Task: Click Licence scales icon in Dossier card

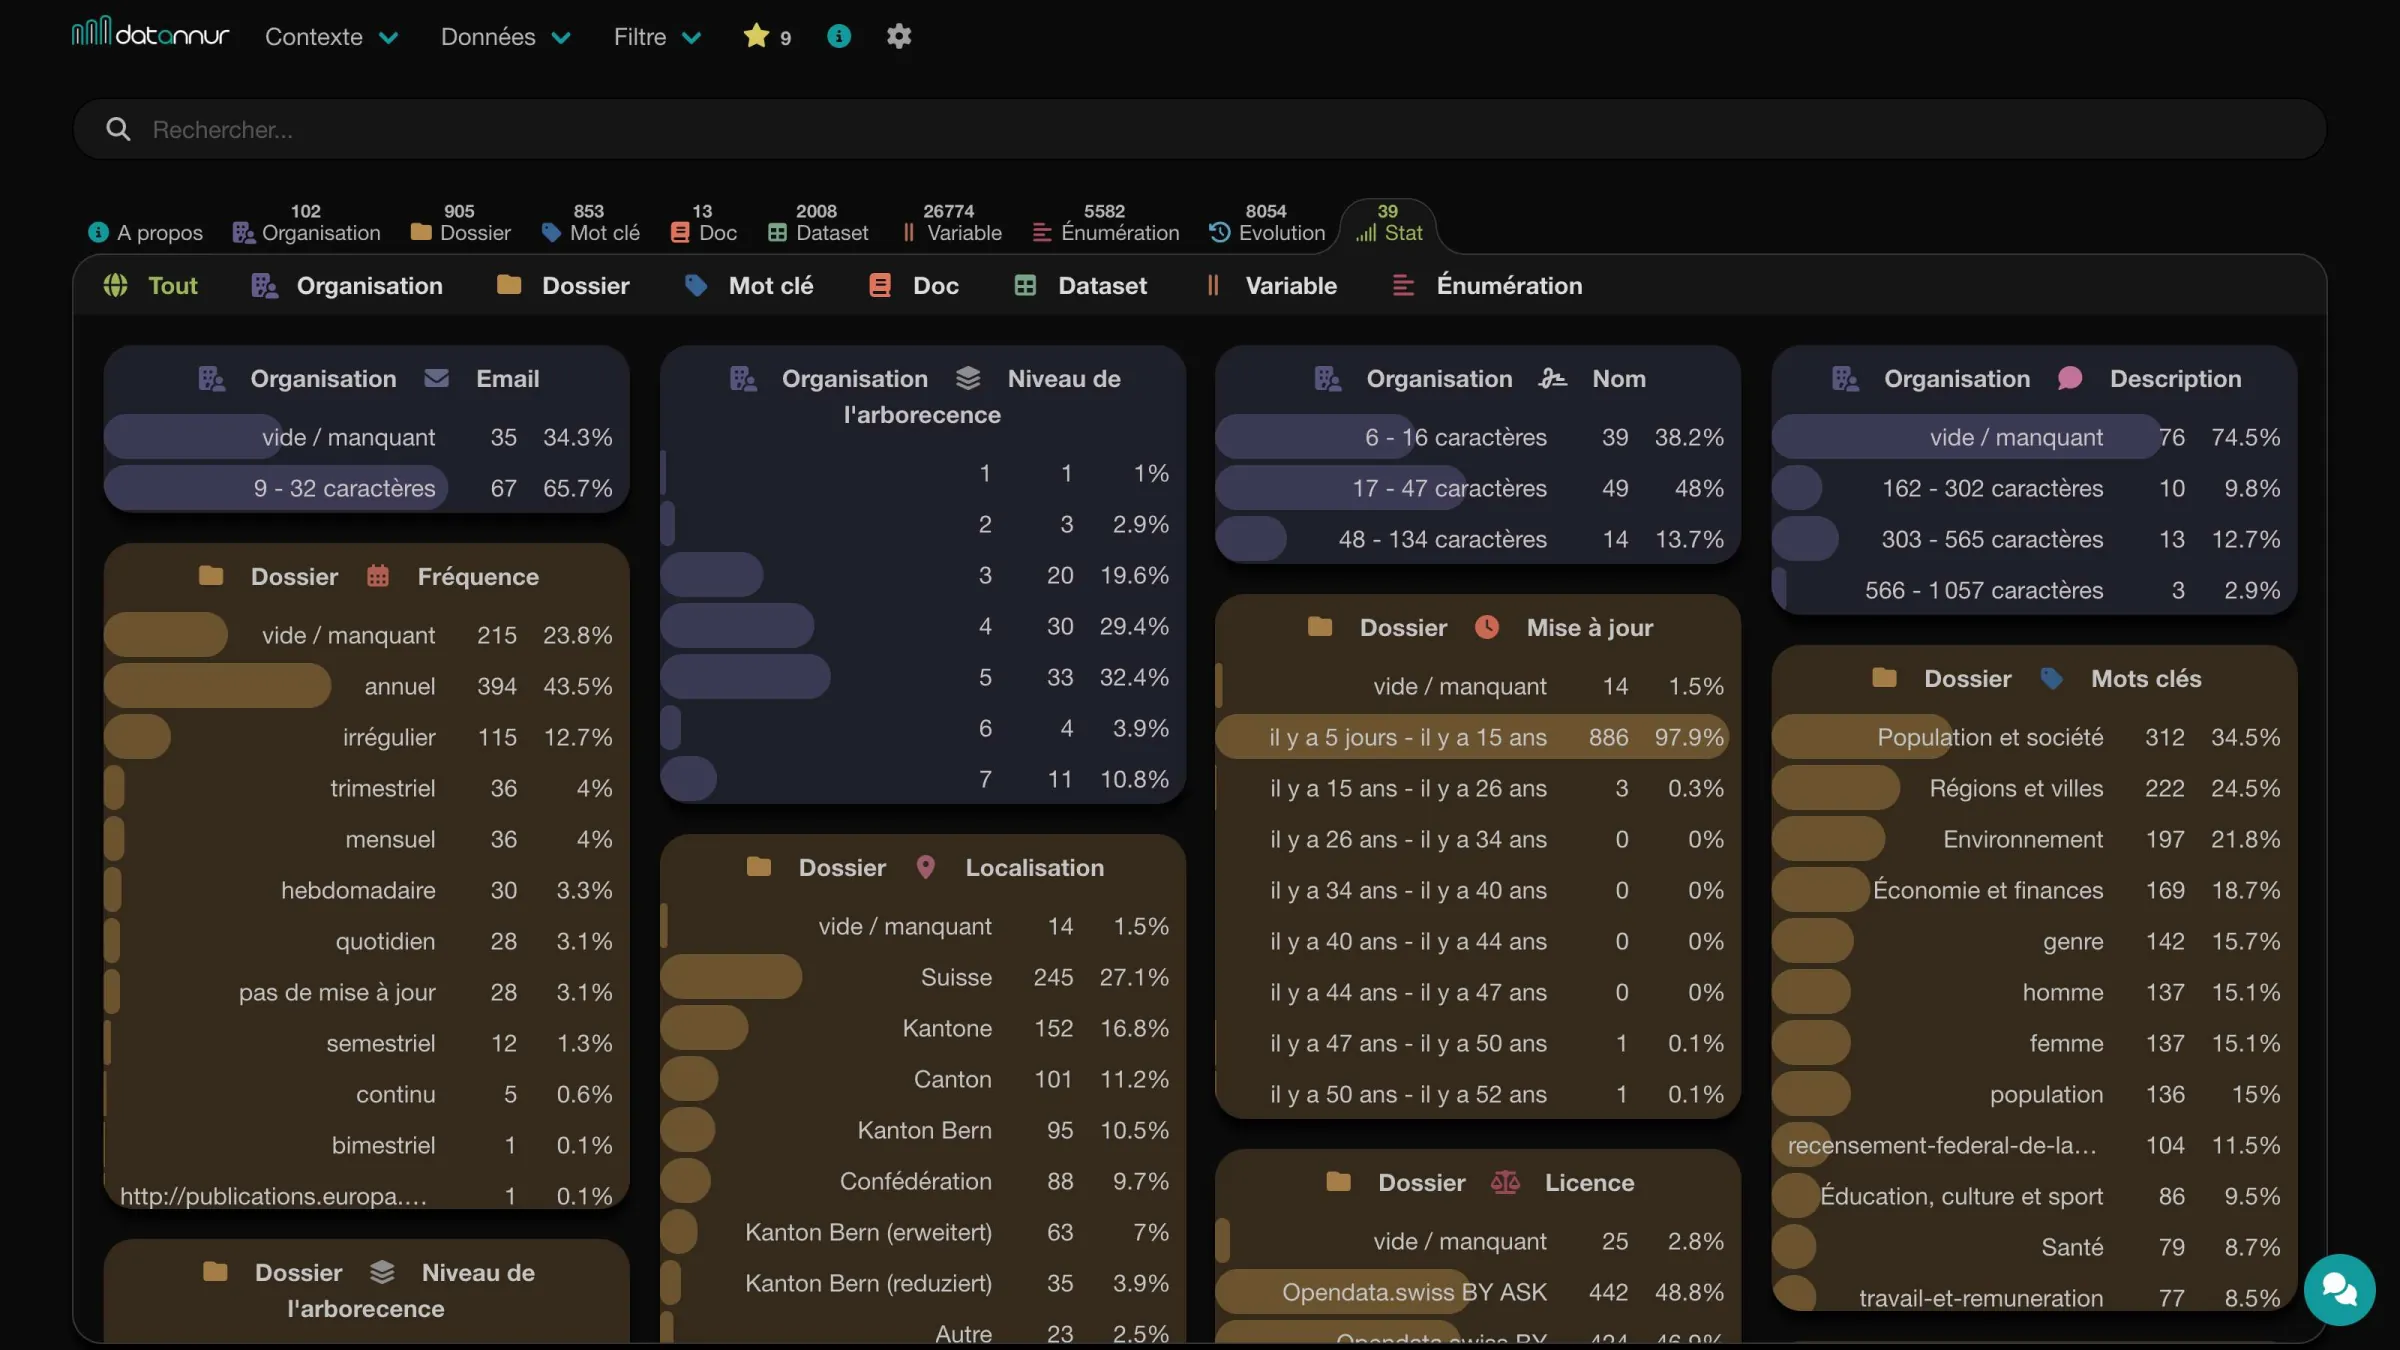Action: [1505, 1182]
